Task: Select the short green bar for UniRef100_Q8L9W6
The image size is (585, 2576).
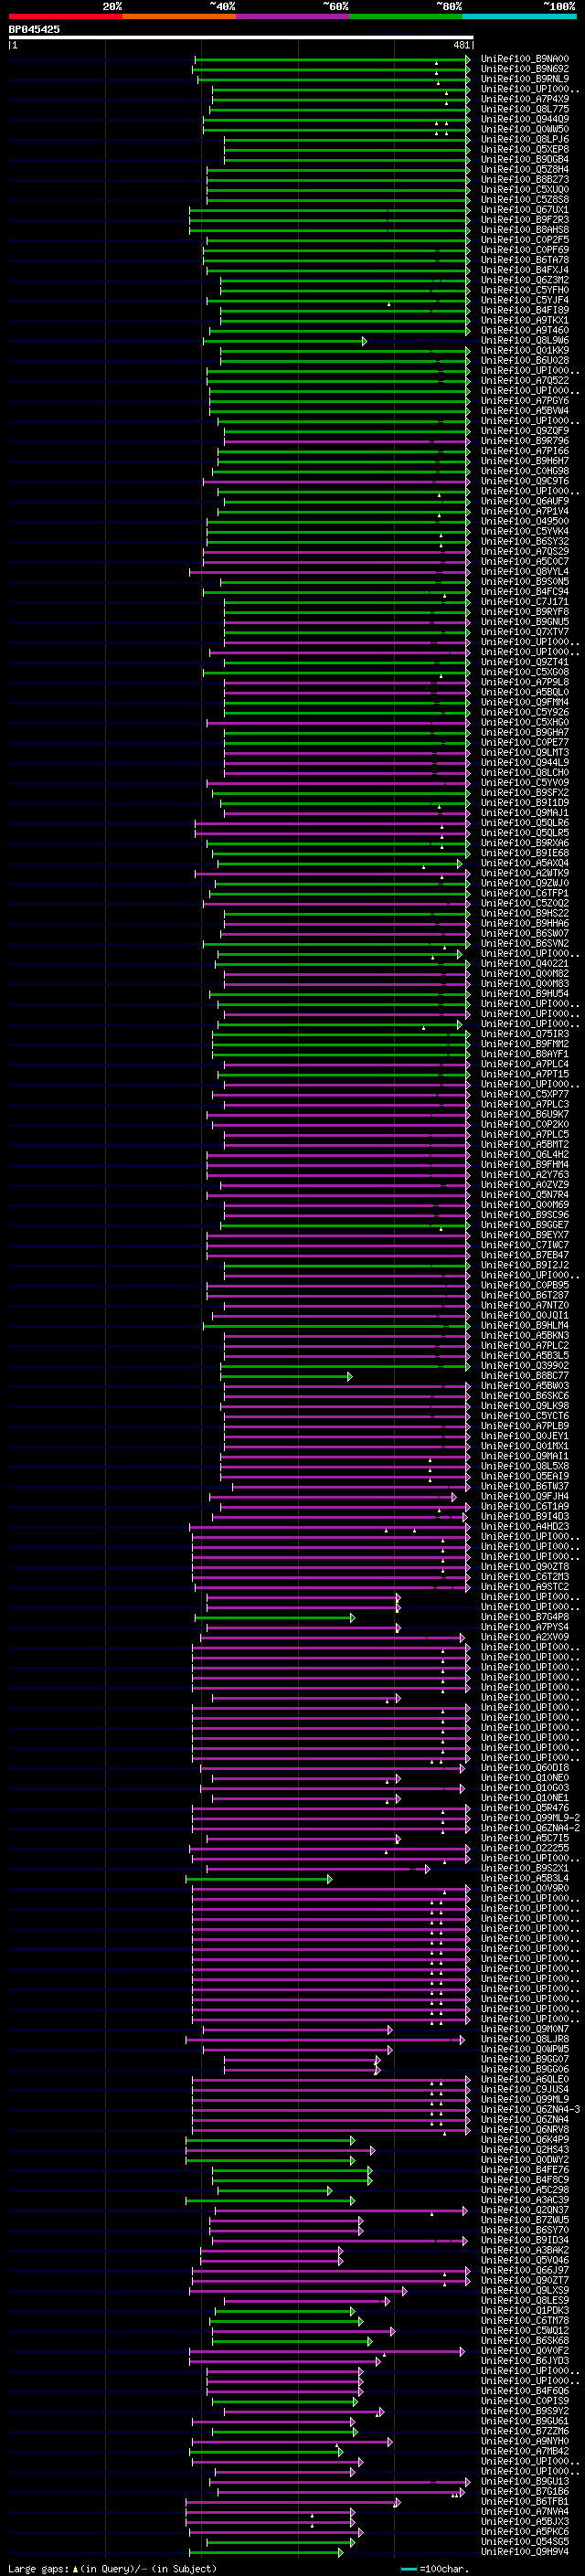Action: click(x=285, y=341)
